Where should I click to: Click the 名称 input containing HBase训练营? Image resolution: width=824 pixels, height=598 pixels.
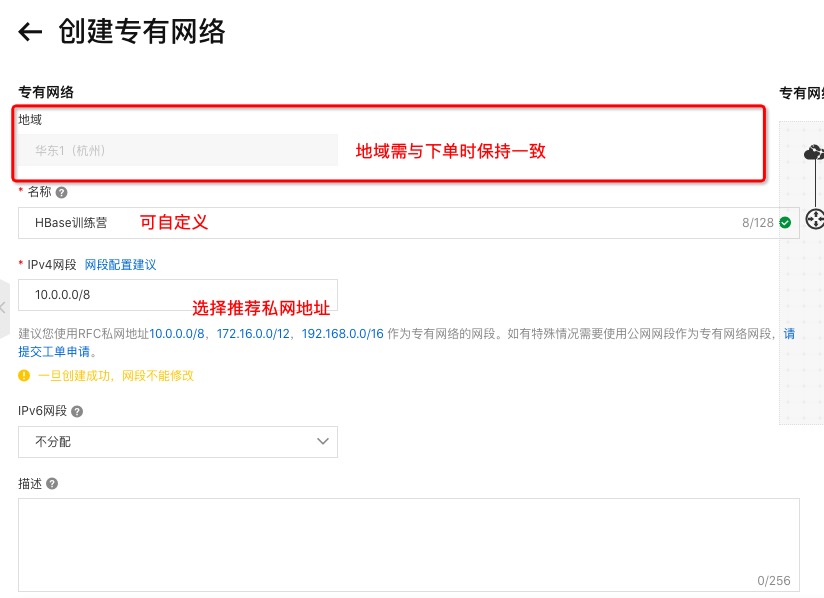pos(408,223)
